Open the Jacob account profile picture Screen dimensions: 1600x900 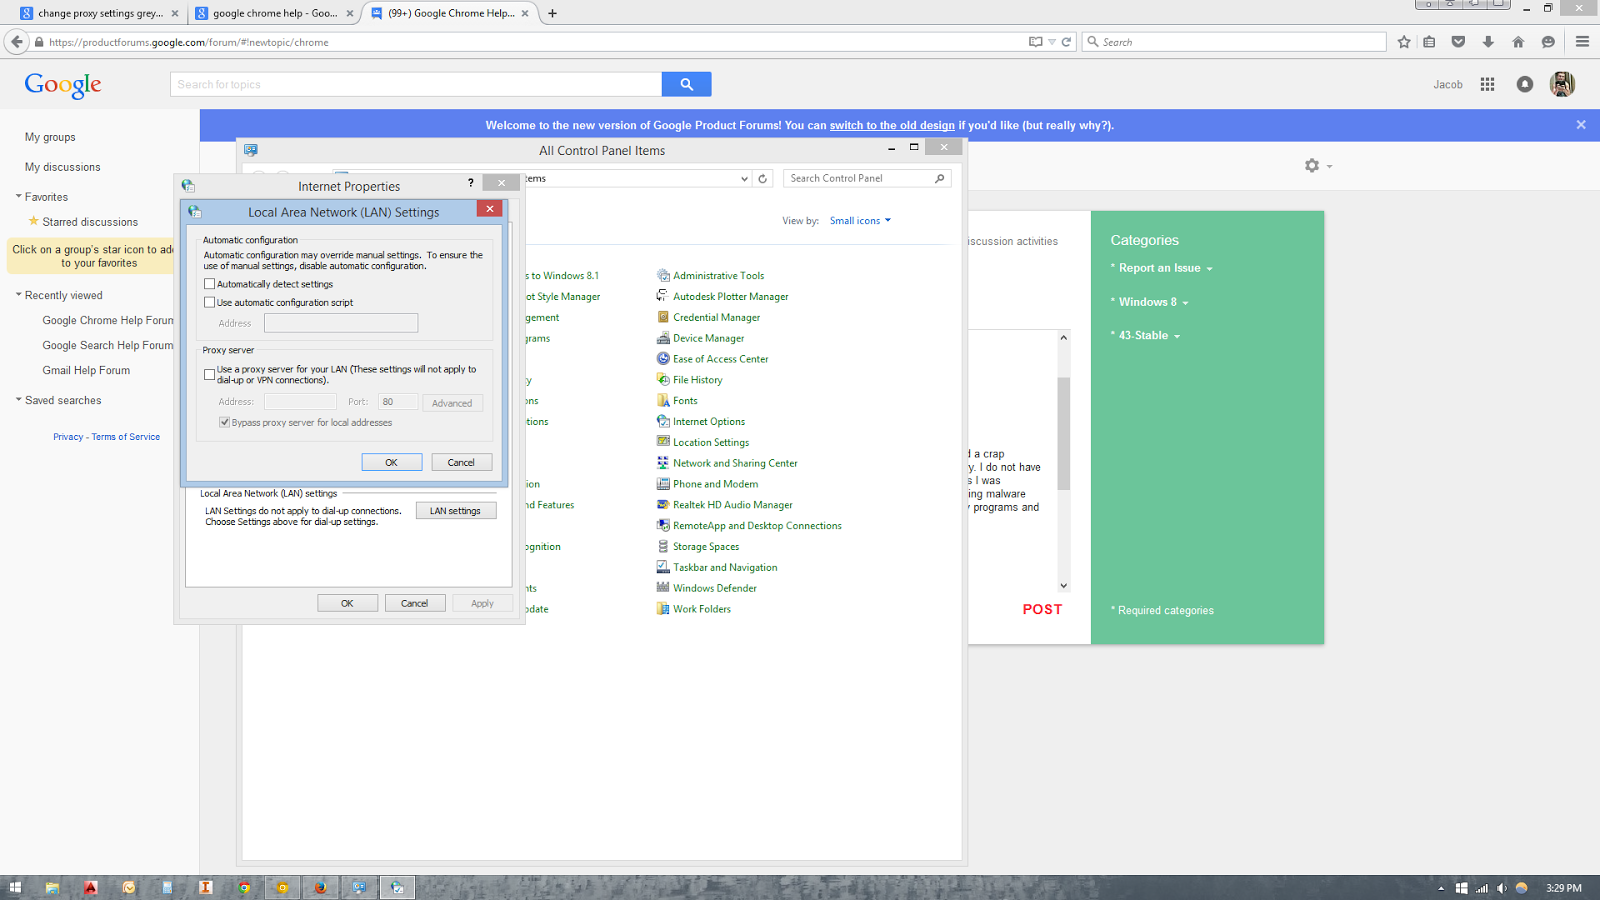1562,85
